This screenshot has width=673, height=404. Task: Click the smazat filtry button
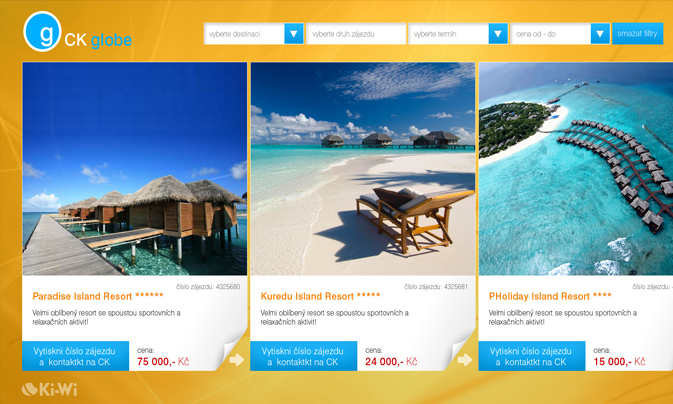point(637,33)
